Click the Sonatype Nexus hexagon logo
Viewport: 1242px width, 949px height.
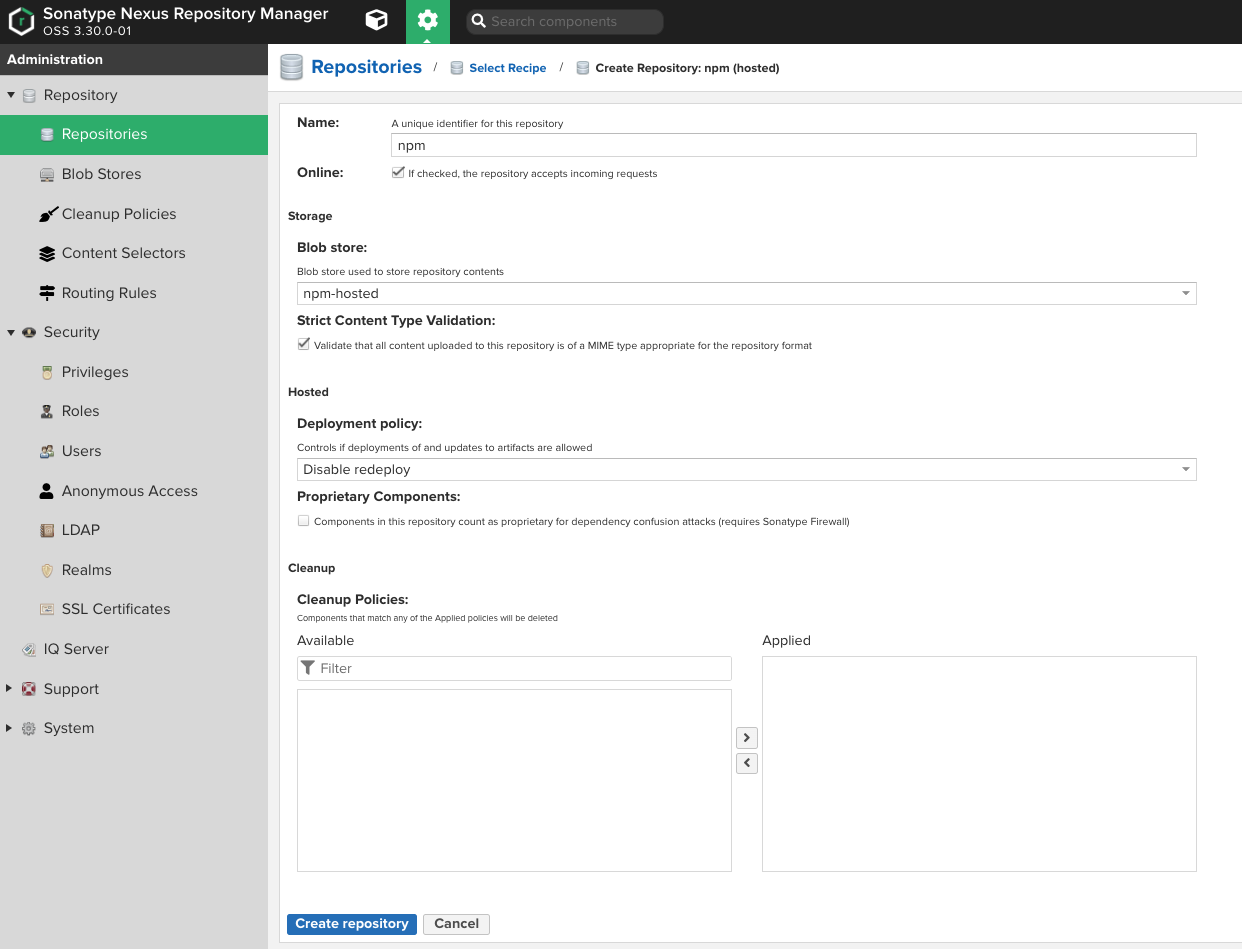22,22
